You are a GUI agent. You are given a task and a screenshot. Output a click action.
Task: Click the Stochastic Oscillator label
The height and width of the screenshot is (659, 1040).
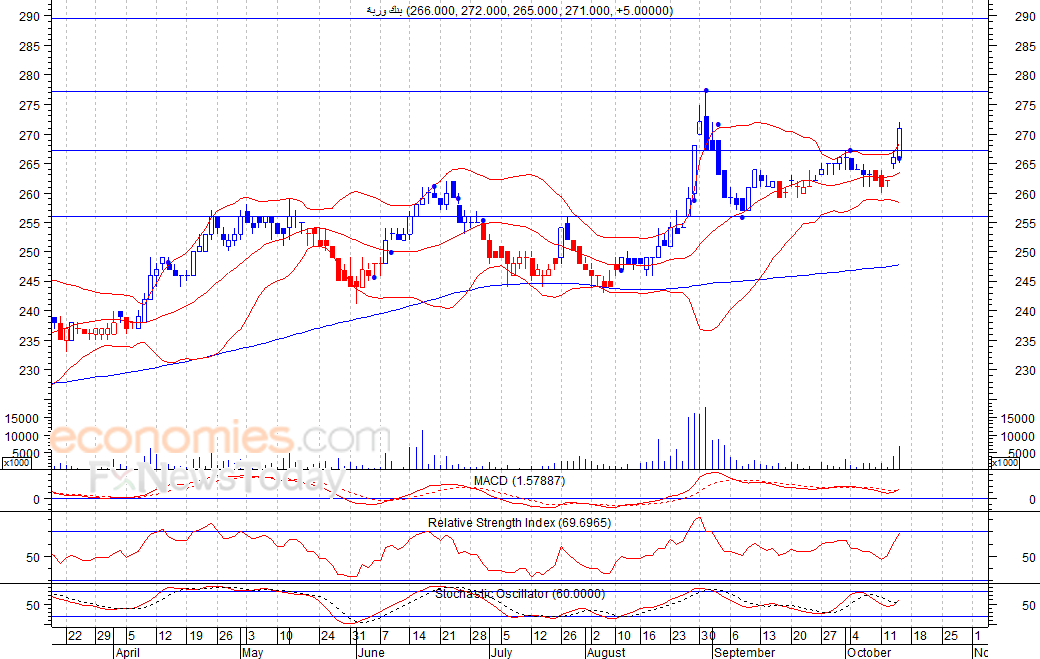click(520, 593)
